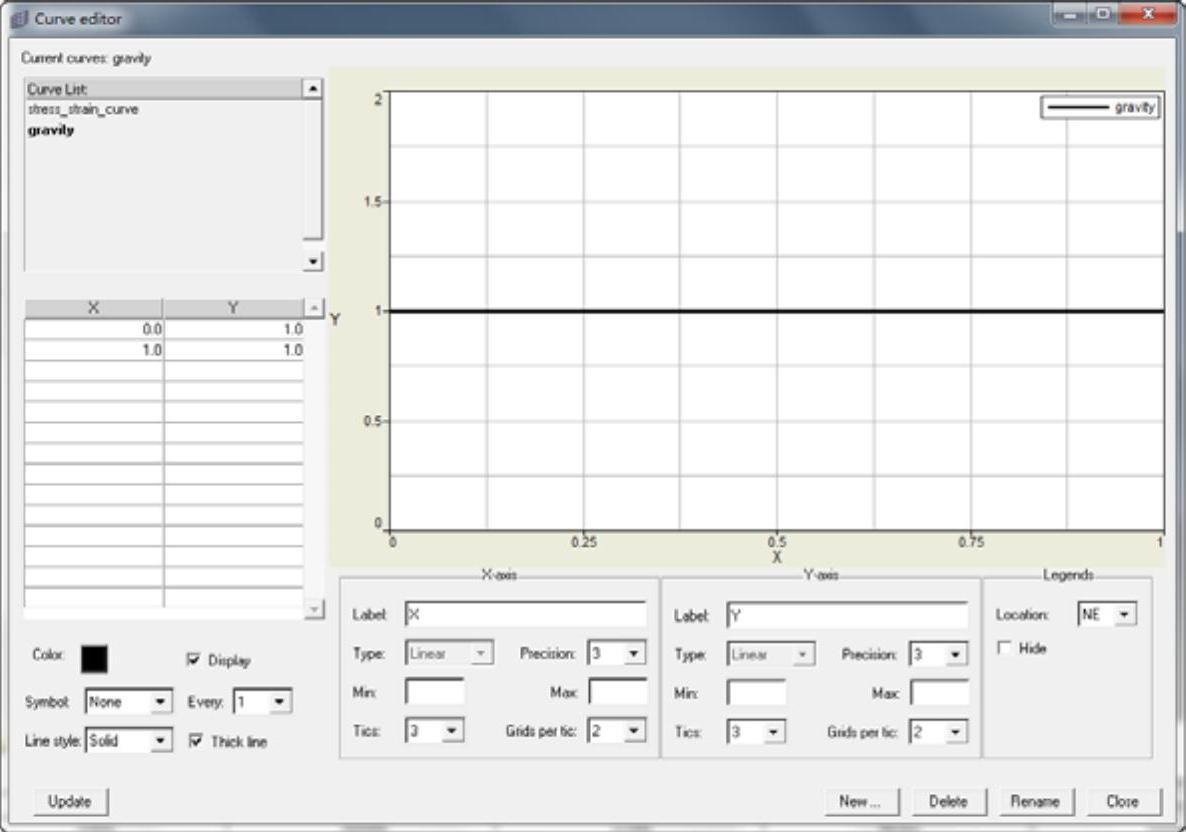Click the Delete curve button

[948, 801]
